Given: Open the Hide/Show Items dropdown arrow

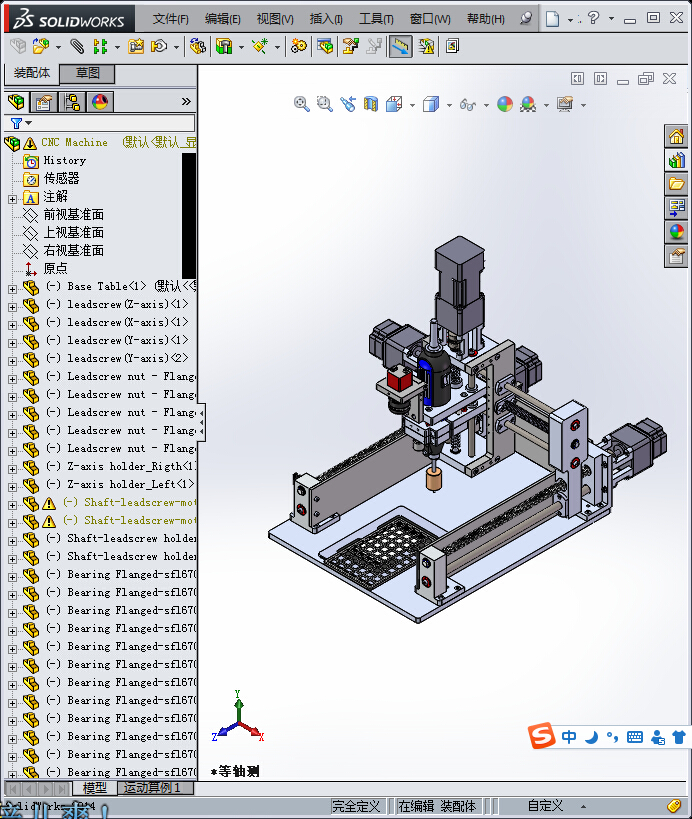Looking at the screenshot, I should point(486,106).
